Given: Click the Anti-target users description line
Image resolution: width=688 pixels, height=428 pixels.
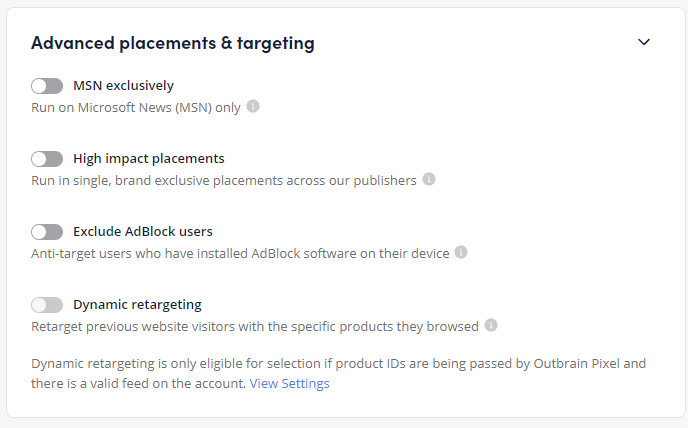Looking at the screenshot, I should point(240,254).
